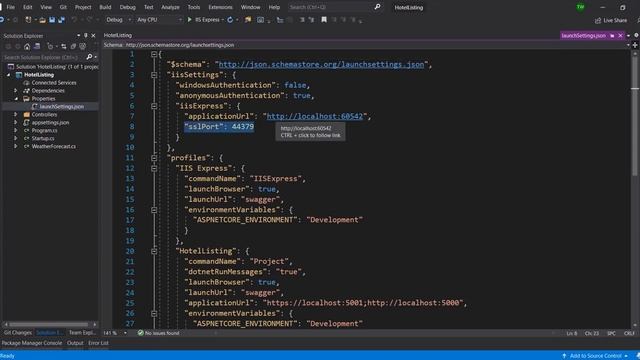Start debugging with green play icon
The height and width of the screenshot is (360, 640).
[x=189, y=20]
